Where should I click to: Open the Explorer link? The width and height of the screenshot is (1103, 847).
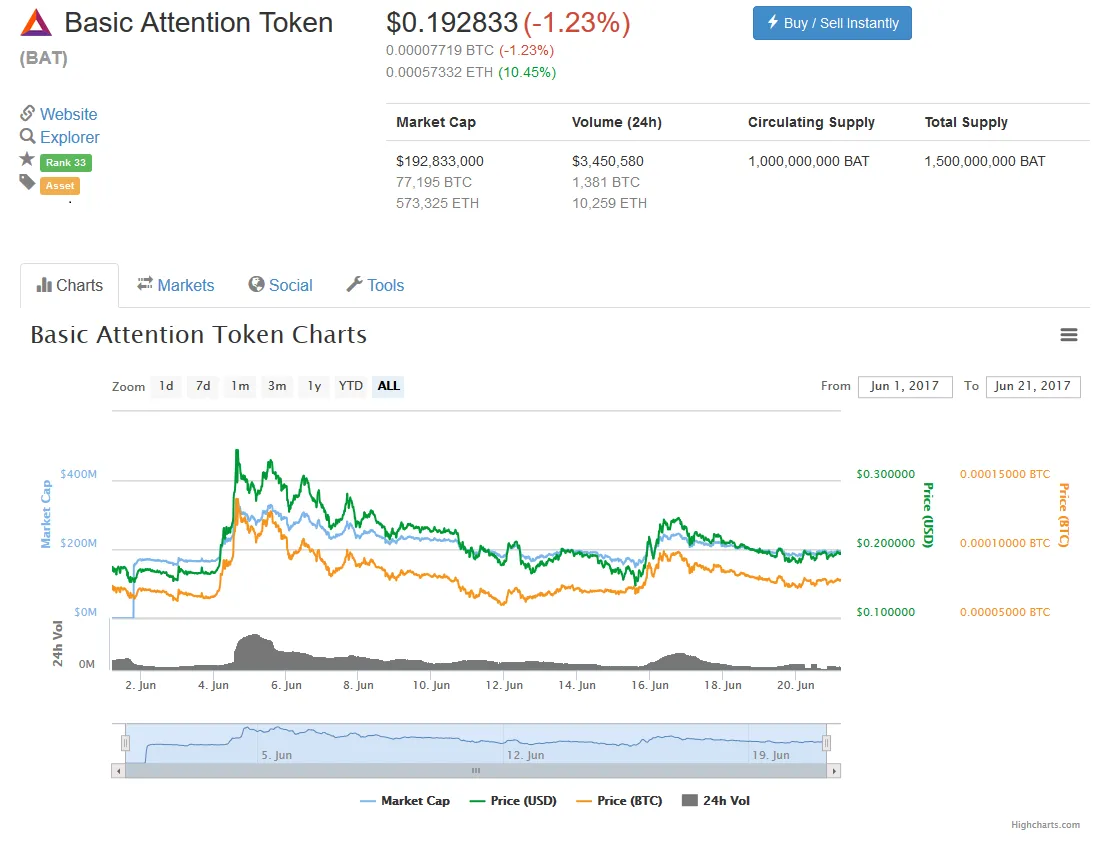pyautogui.click(x=70, y=137)
